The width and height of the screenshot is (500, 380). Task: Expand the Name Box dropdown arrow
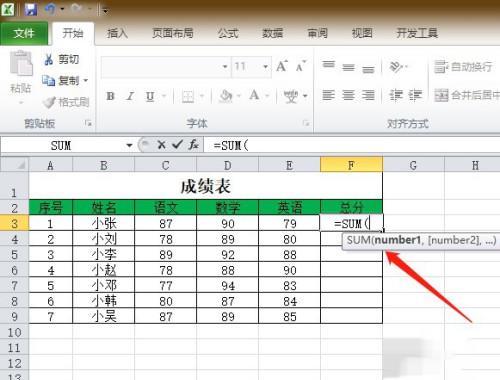point(129,145)
